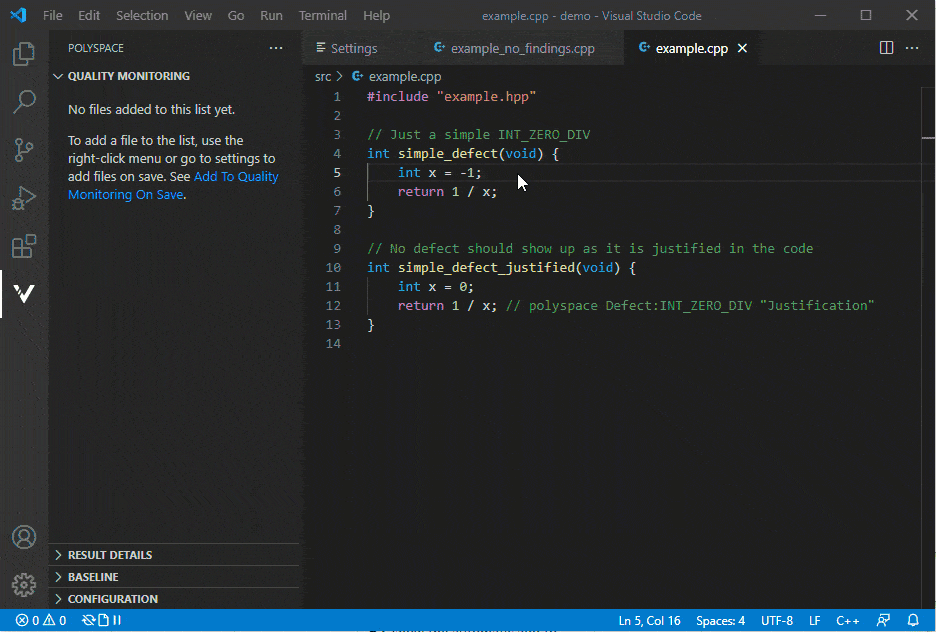
Task: Open the Extensions view icon
Action: pyautogui.click(x=24, y=246)
